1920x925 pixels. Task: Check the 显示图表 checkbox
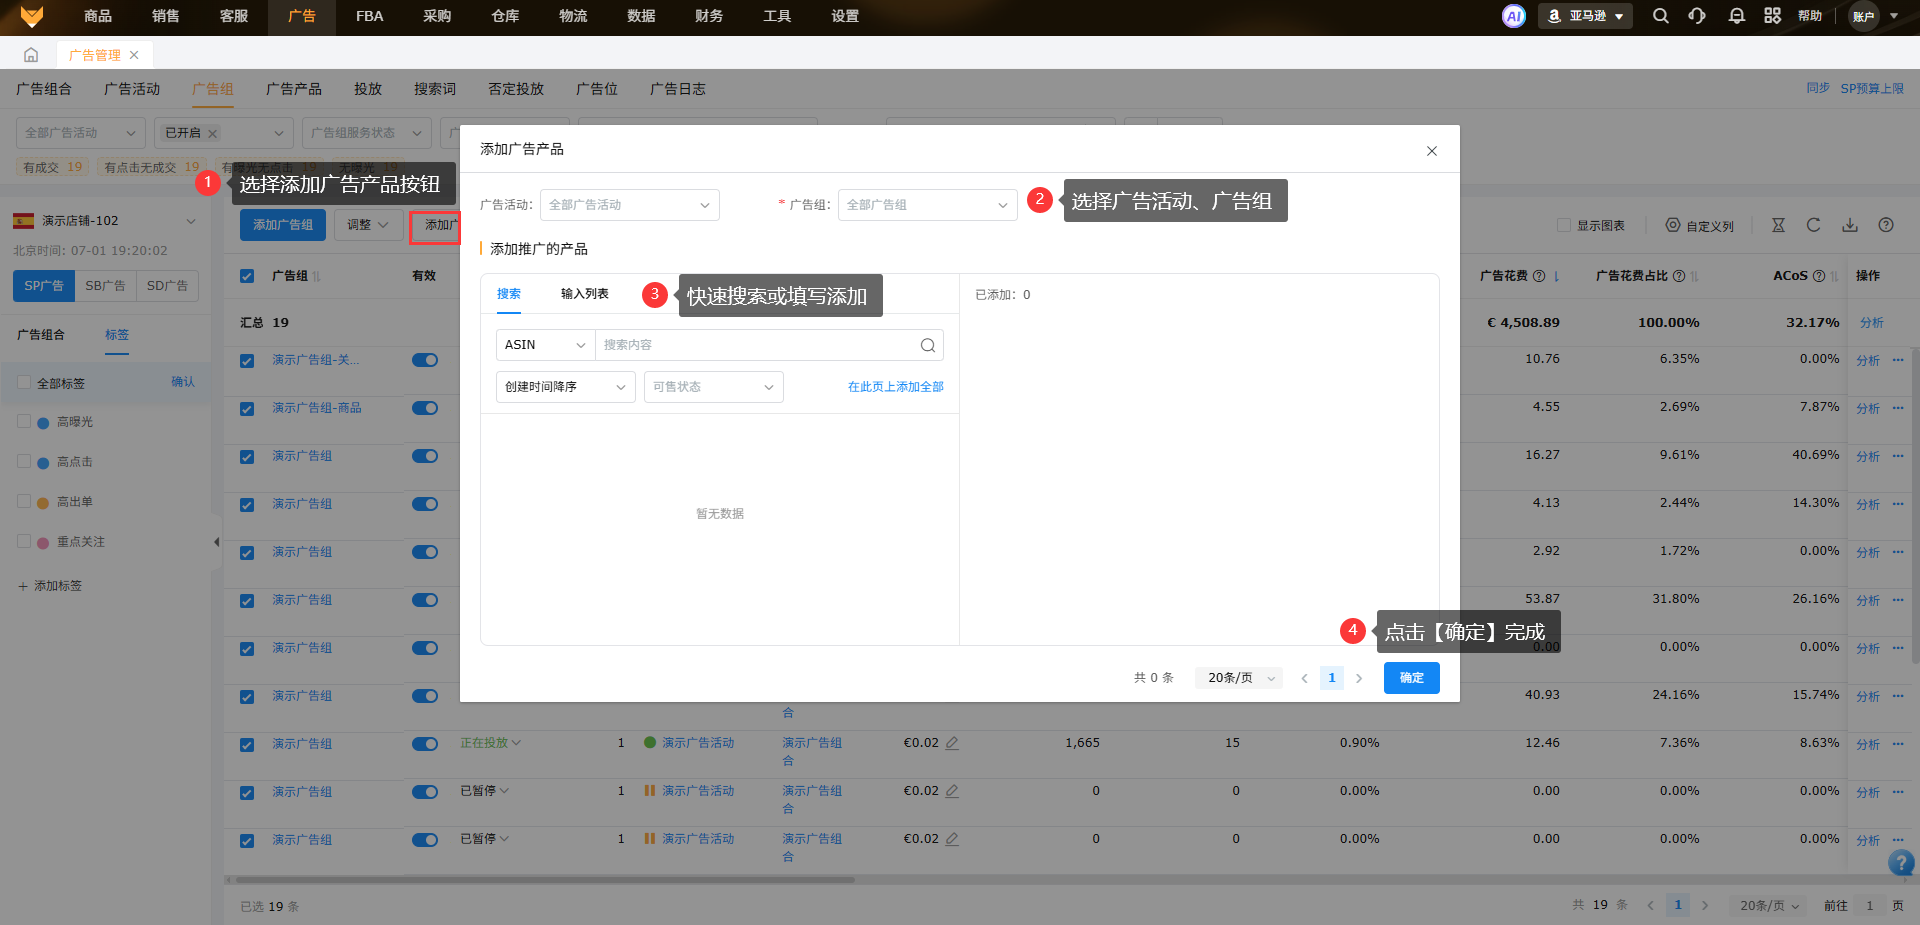coord(1564,226)
